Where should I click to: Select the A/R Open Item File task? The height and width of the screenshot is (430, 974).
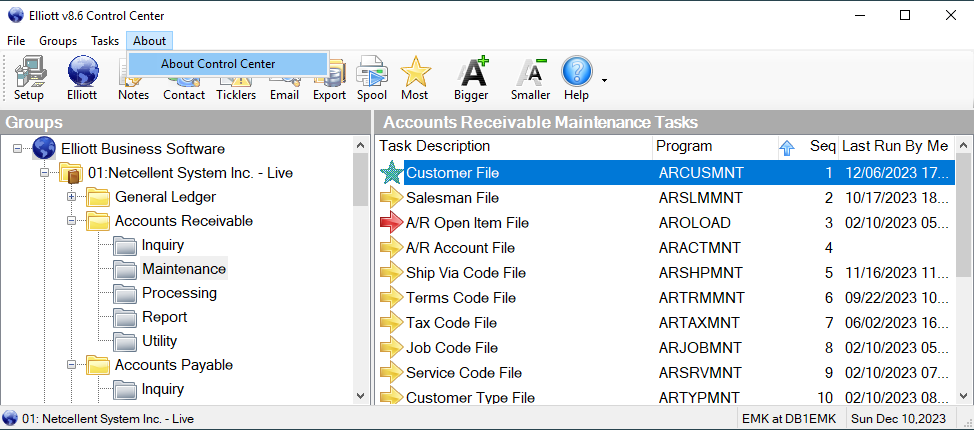click(467, 222)
